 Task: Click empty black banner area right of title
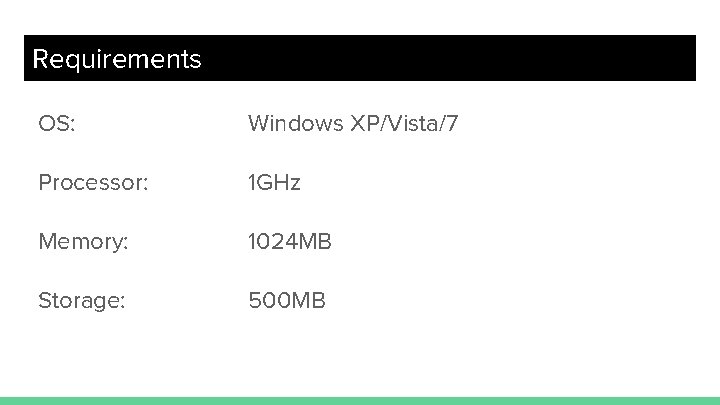[450, 58]
